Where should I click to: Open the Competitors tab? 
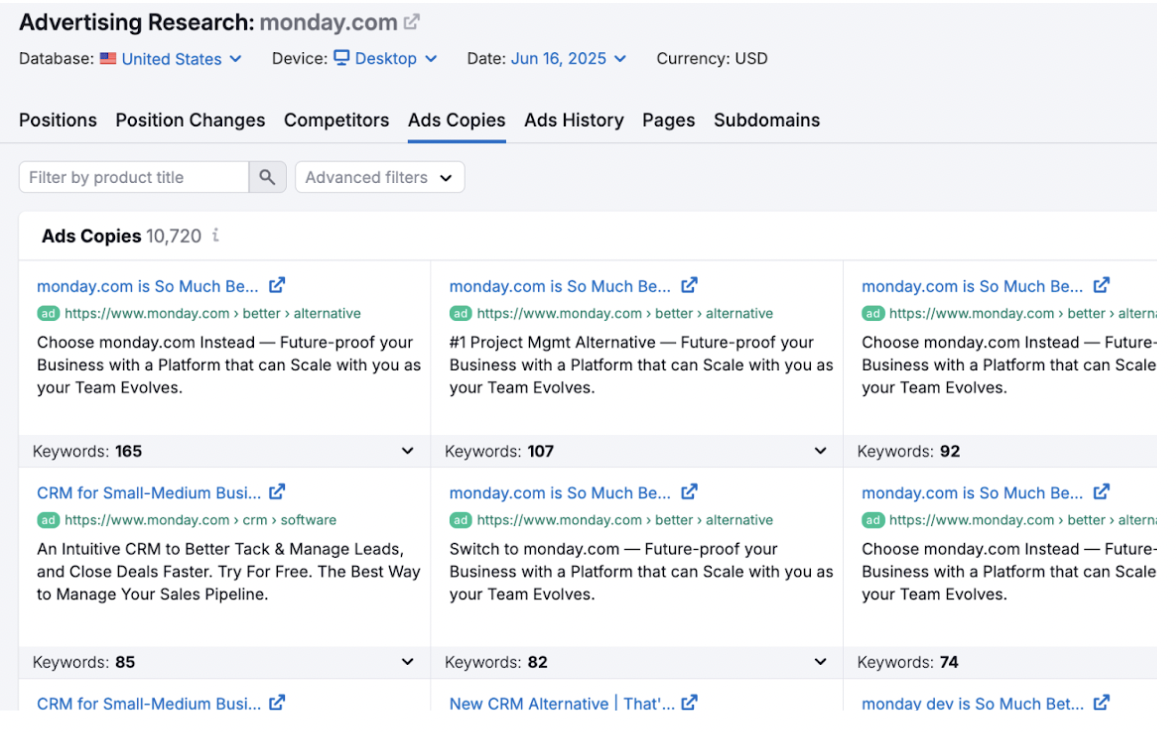(x=336, y=120)
